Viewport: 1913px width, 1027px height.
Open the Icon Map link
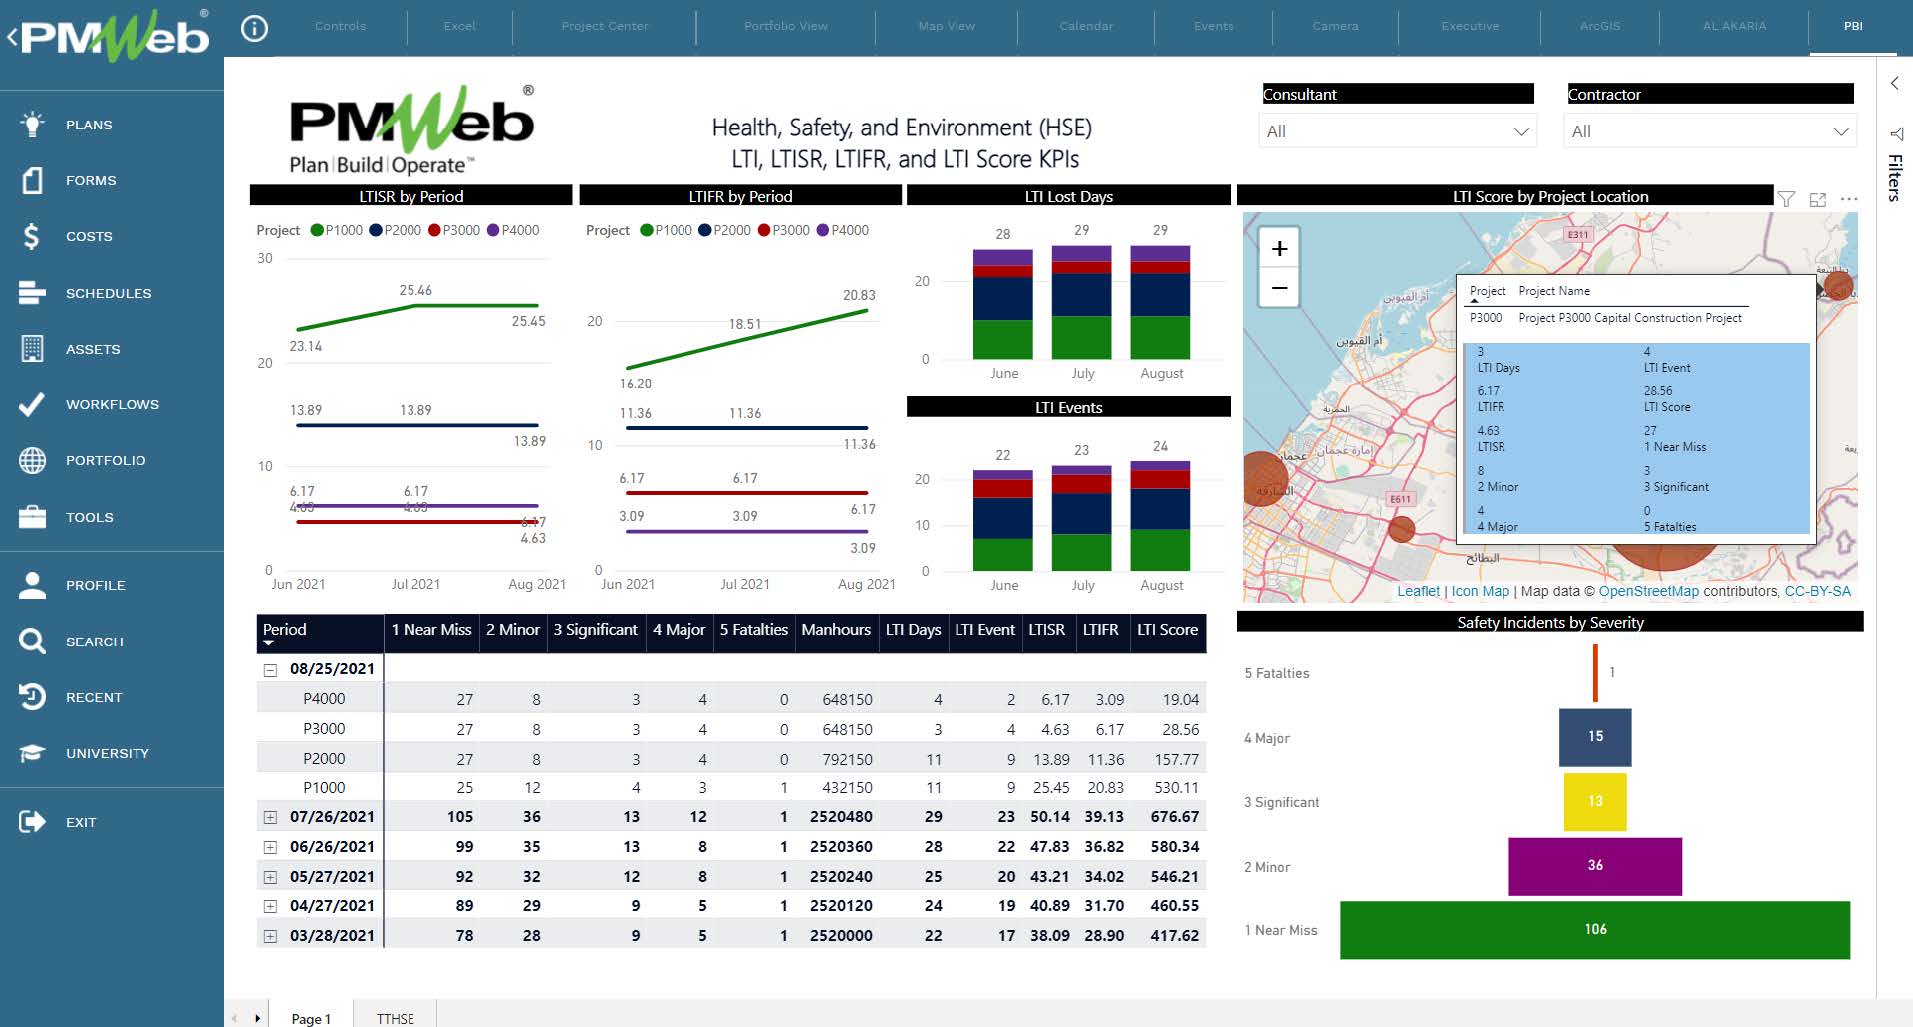point(1480,591)
